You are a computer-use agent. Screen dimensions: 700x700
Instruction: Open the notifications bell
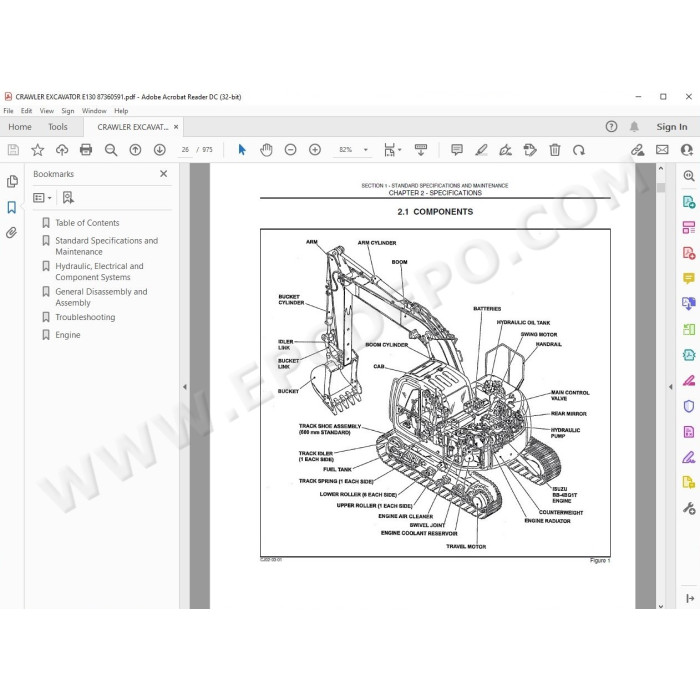634,127
